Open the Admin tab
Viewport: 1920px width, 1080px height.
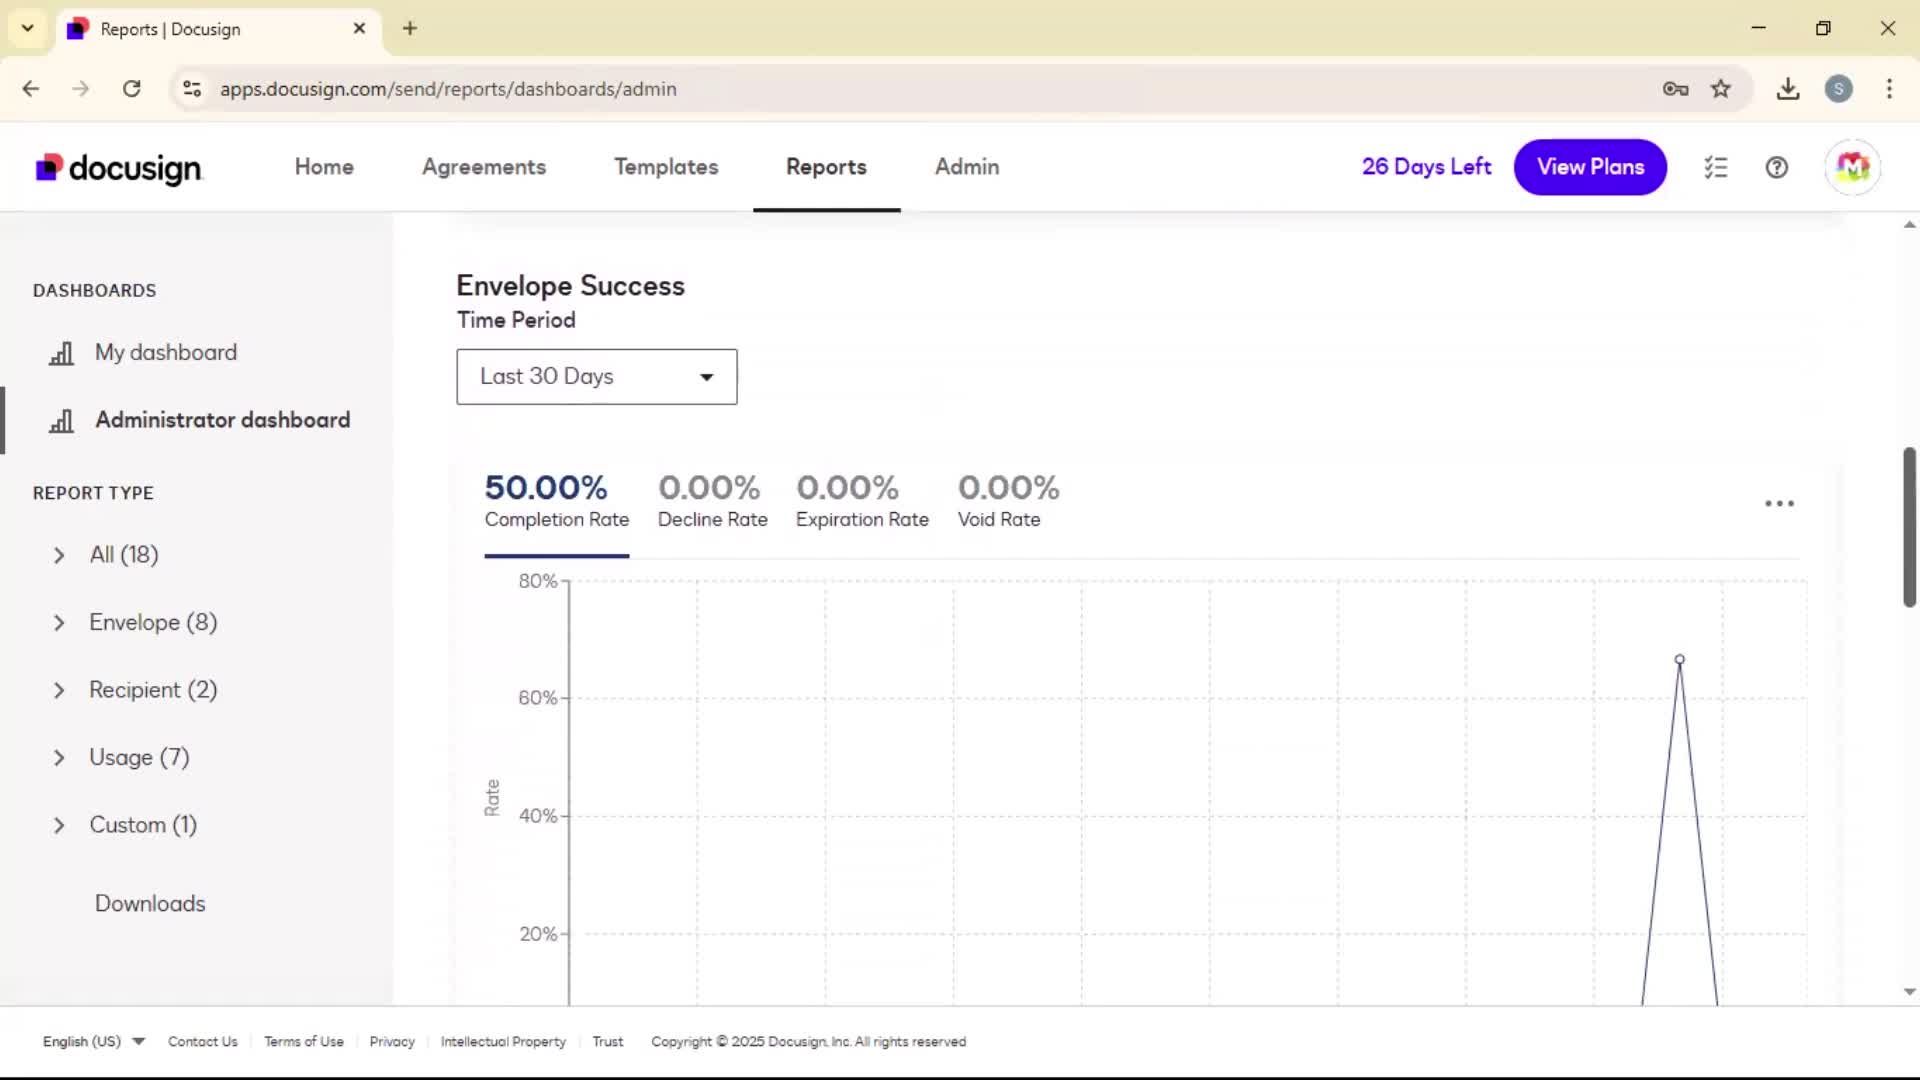967,167
